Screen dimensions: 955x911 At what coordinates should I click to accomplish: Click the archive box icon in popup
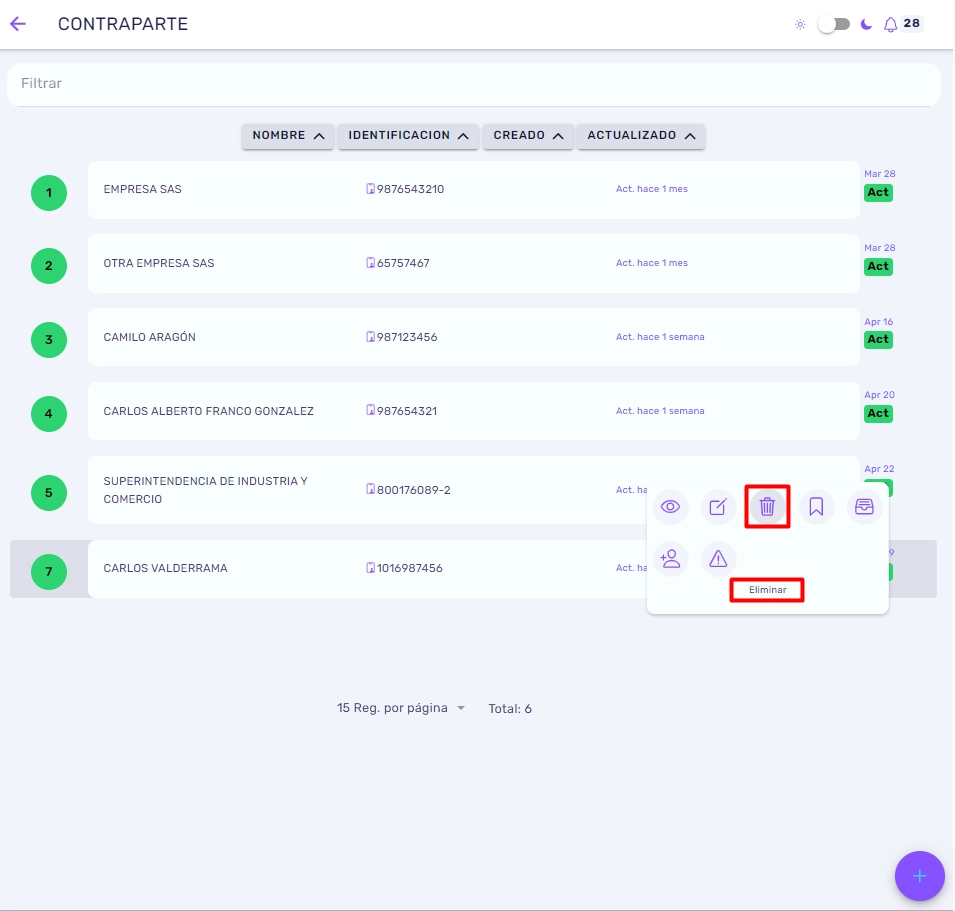pyautogui.click(x=864, y=507)
